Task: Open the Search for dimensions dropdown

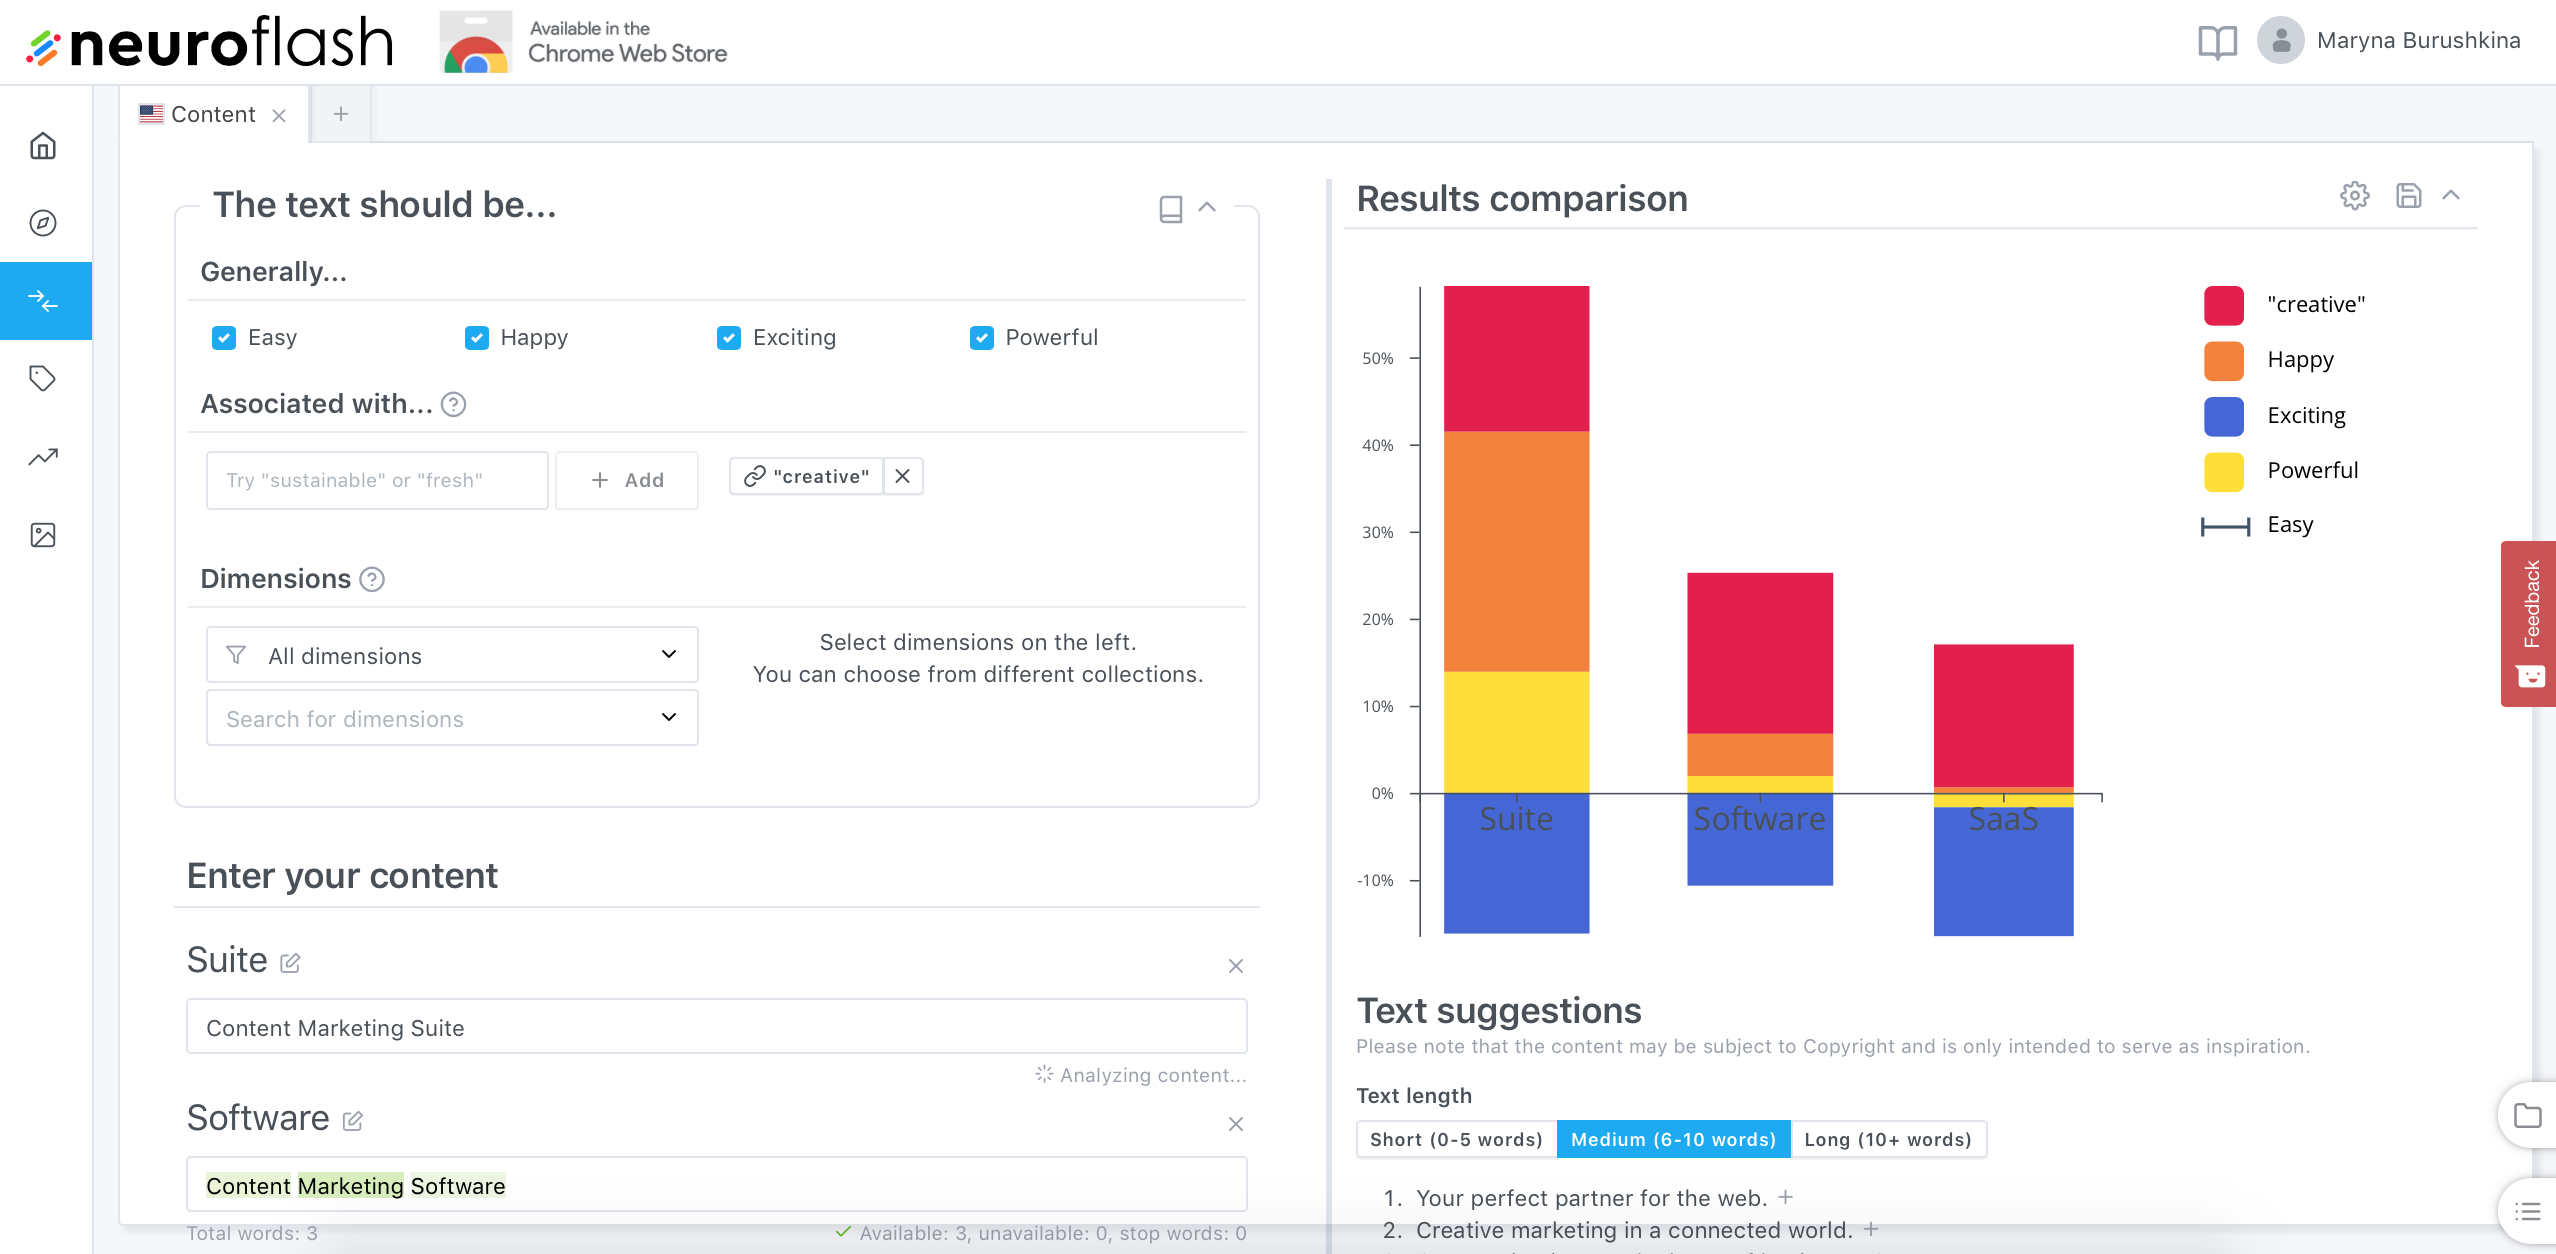Action: pos(452,718)
